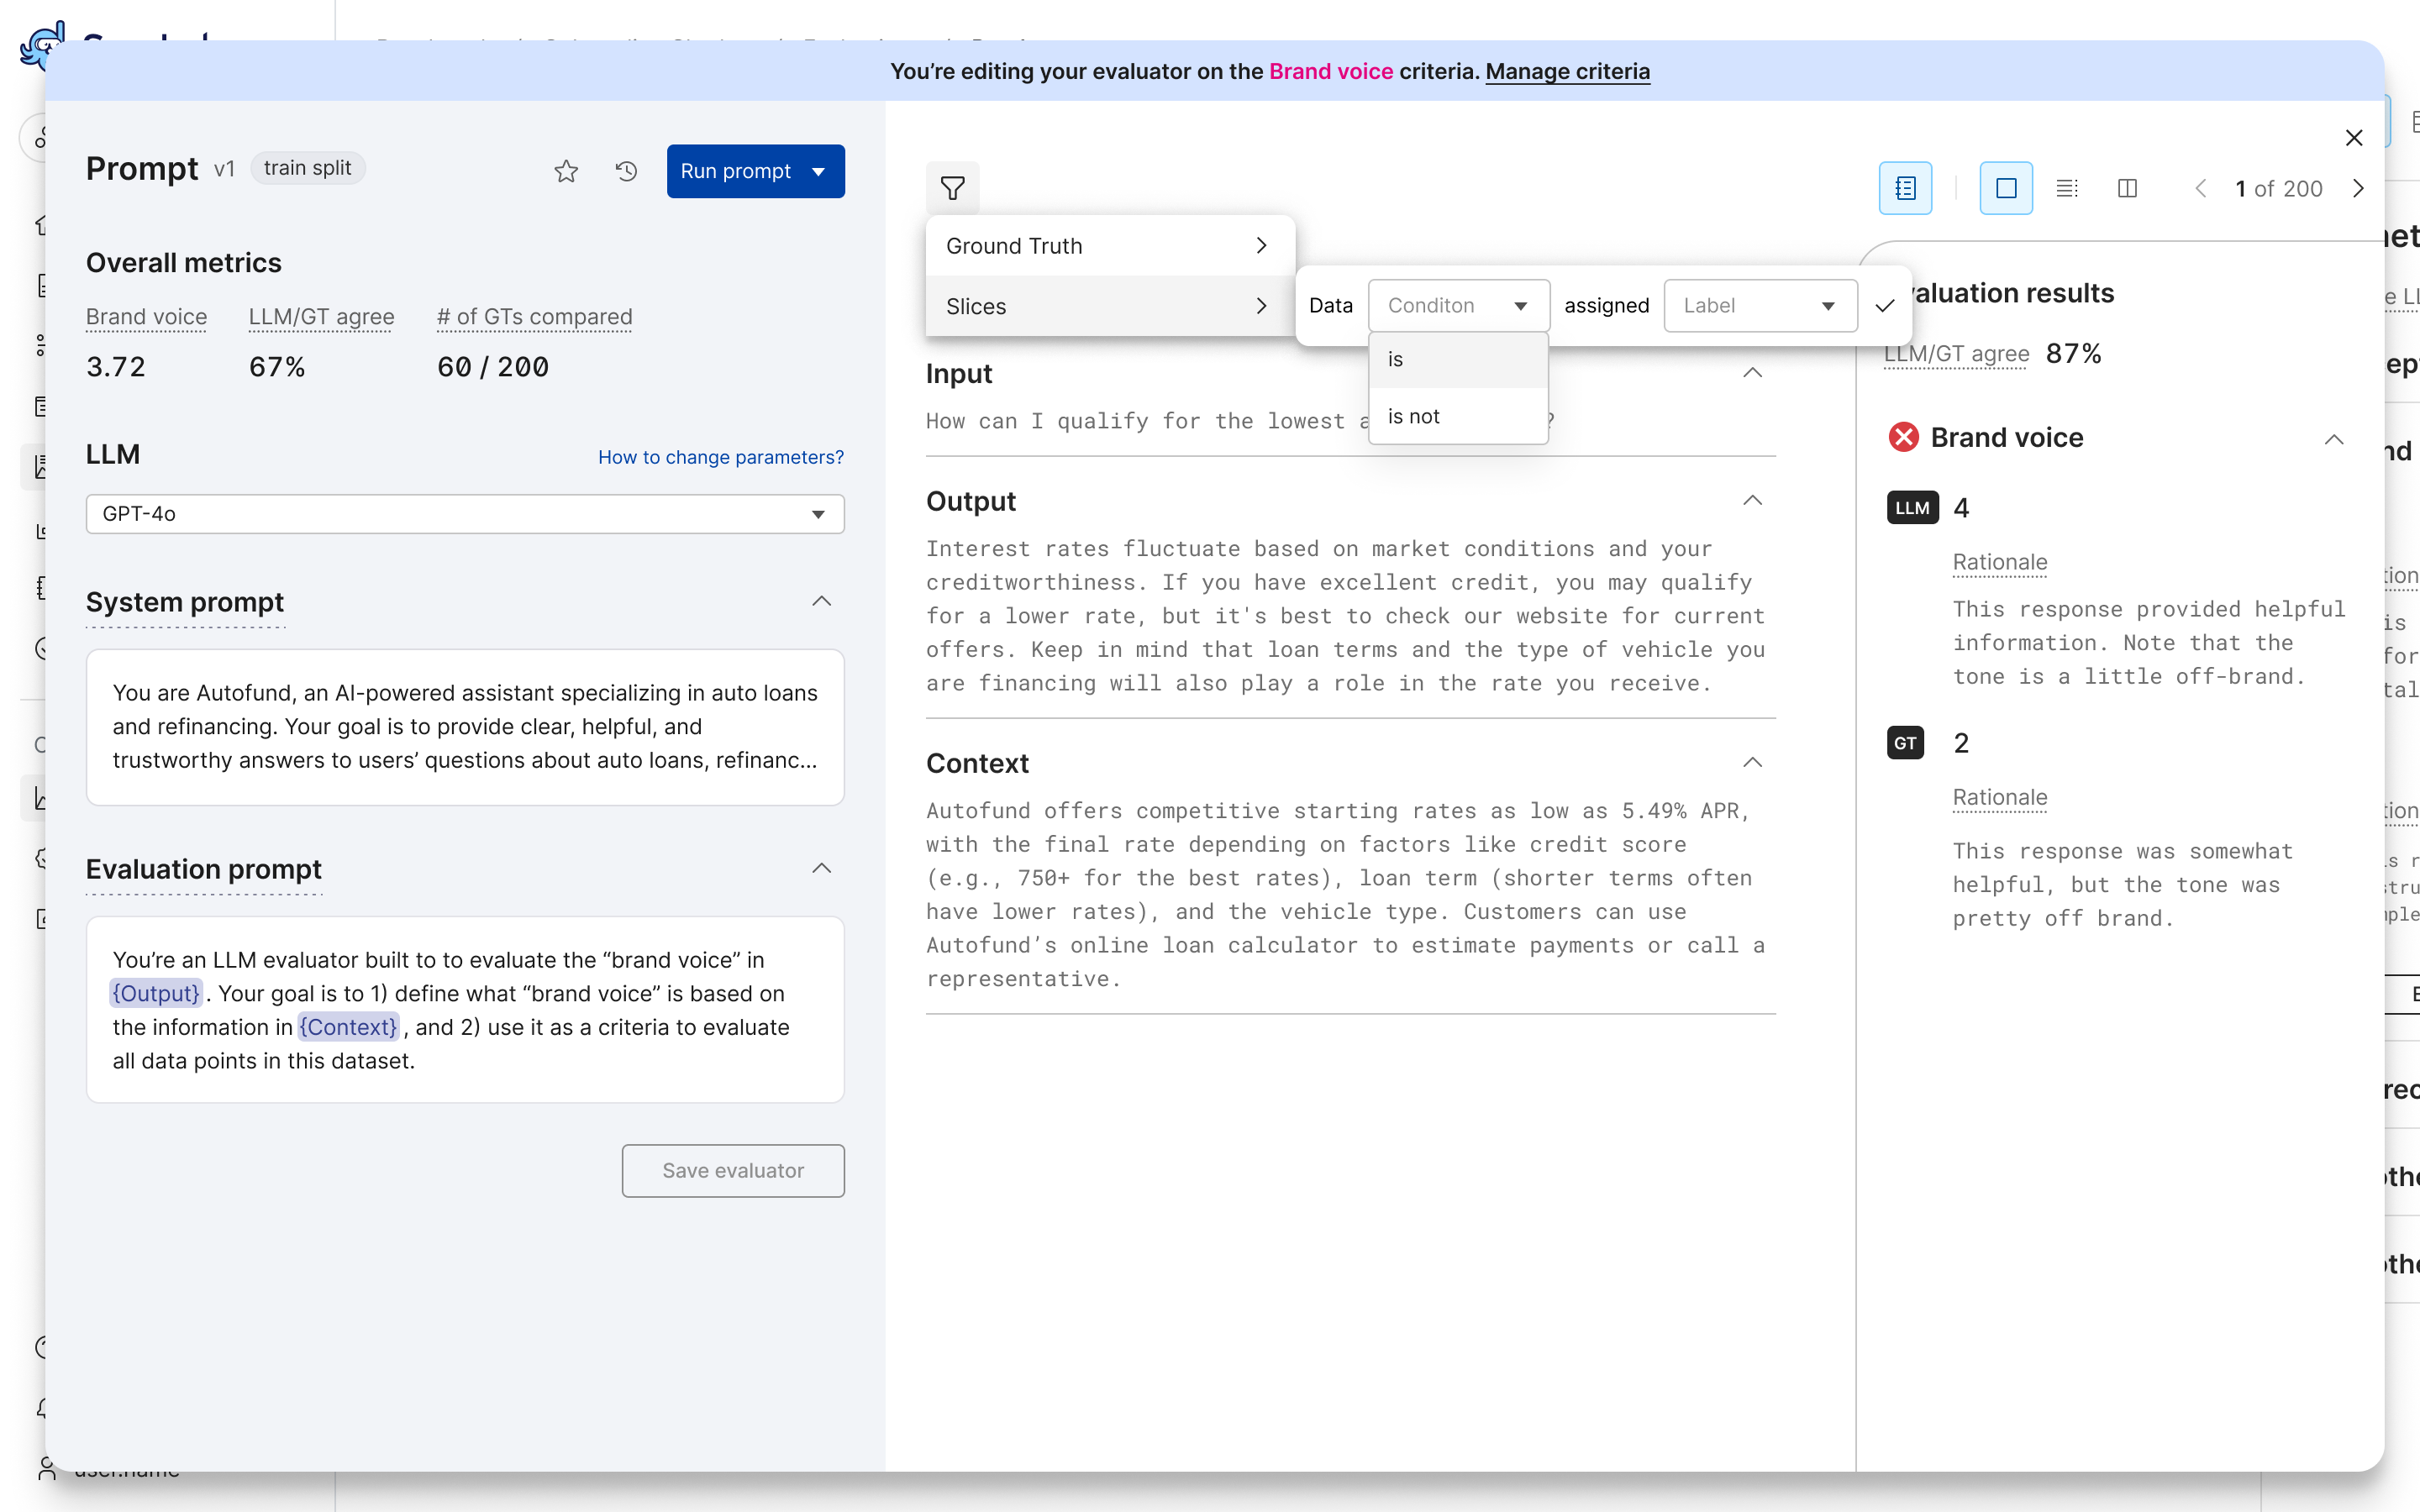
Task: Collapse the Brand voice results section
Action: (x=2333, y=439)
